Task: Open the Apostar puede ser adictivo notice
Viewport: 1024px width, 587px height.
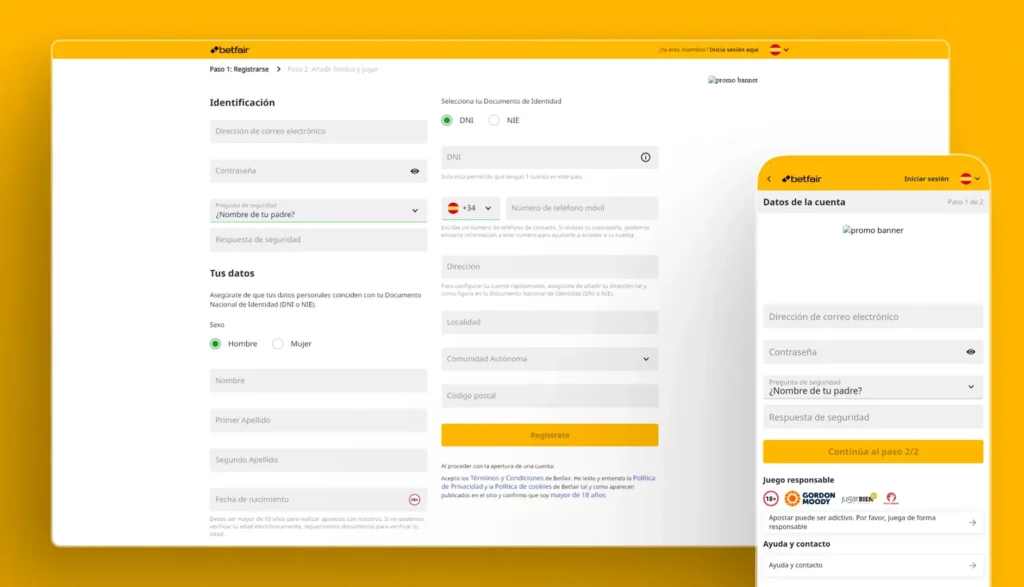Action: 872,522
